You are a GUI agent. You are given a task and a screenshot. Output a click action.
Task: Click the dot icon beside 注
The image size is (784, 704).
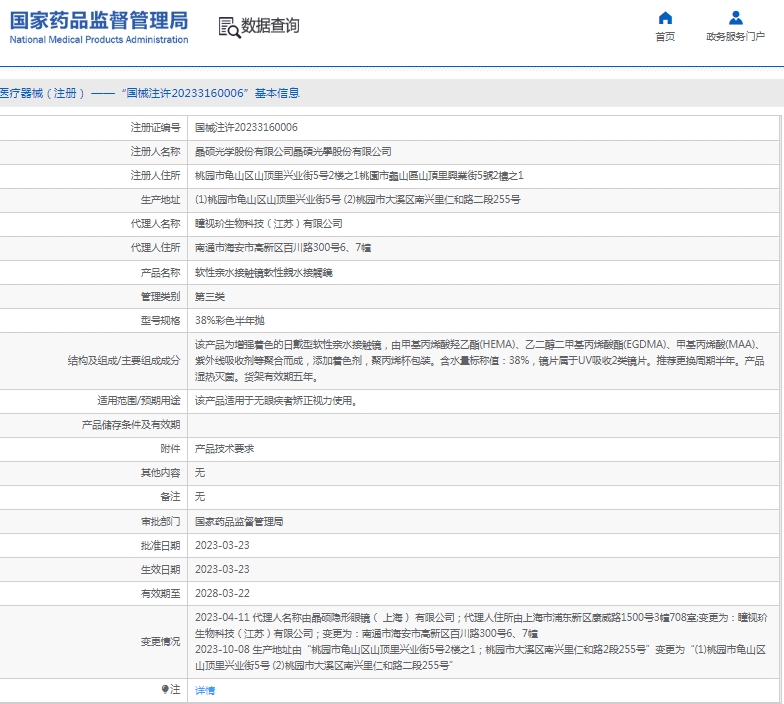165,689
